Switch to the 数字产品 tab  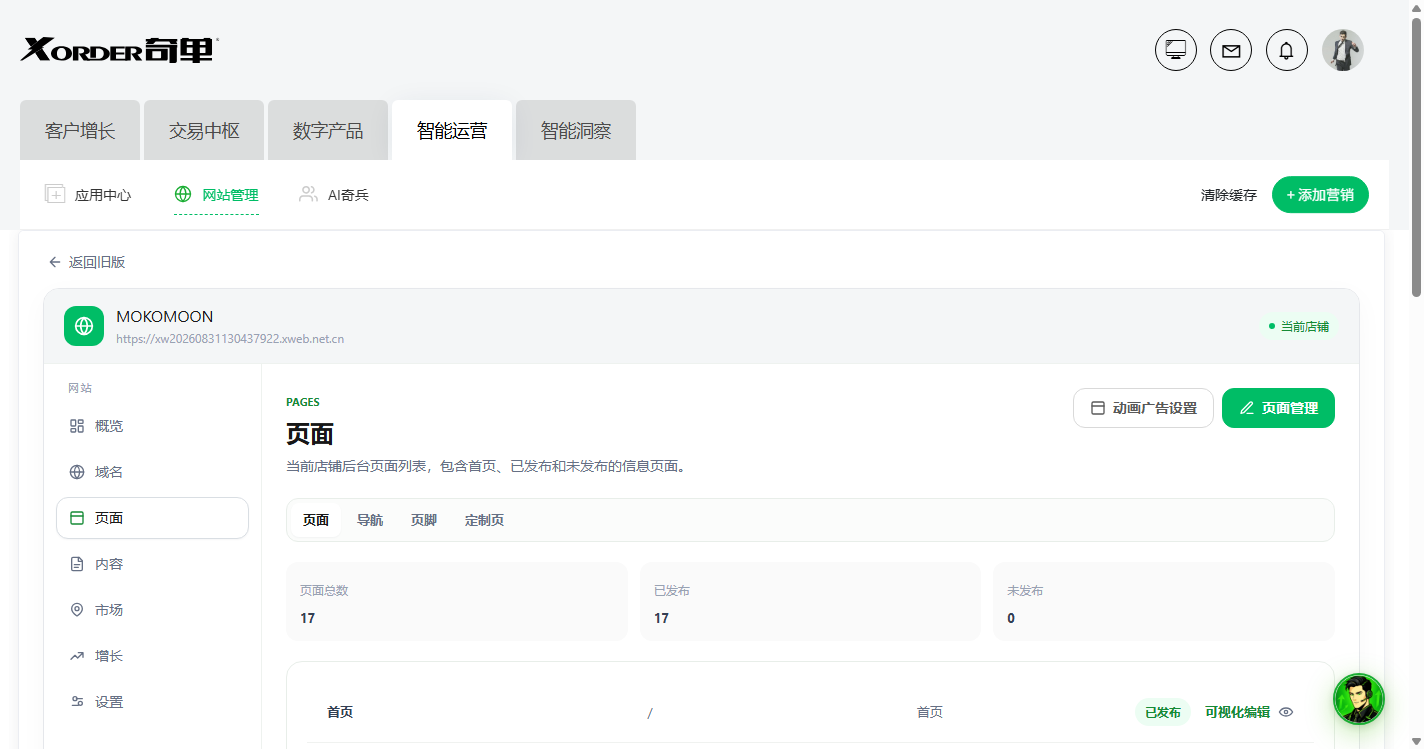[328, 130]
